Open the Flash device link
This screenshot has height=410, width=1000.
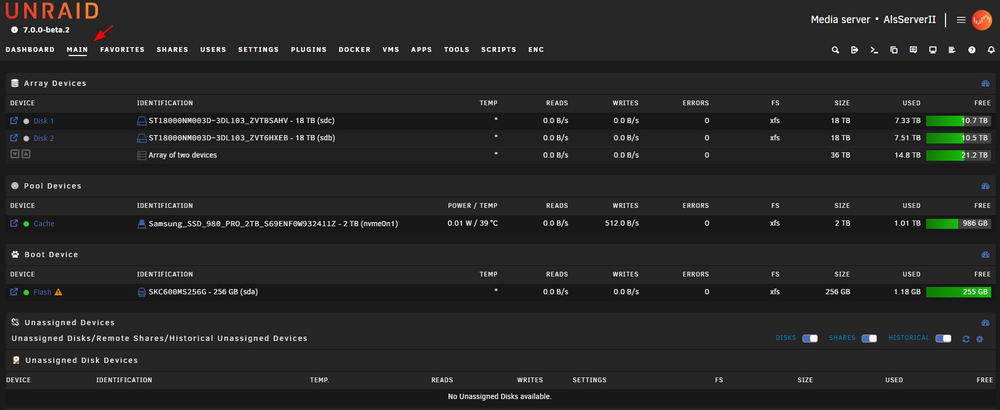point(42,293)
